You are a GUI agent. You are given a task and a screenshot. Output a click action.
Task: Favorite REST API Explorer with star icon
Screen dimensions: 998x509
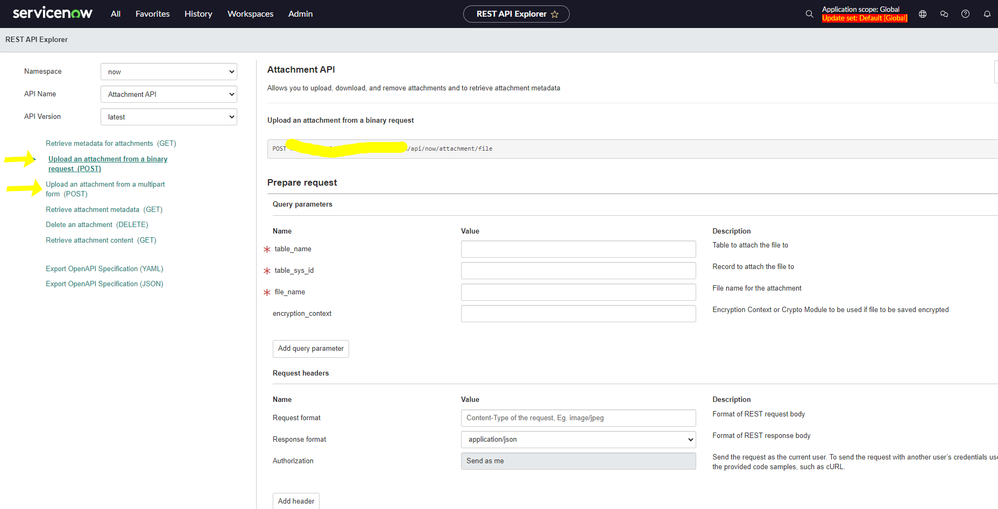554,14
